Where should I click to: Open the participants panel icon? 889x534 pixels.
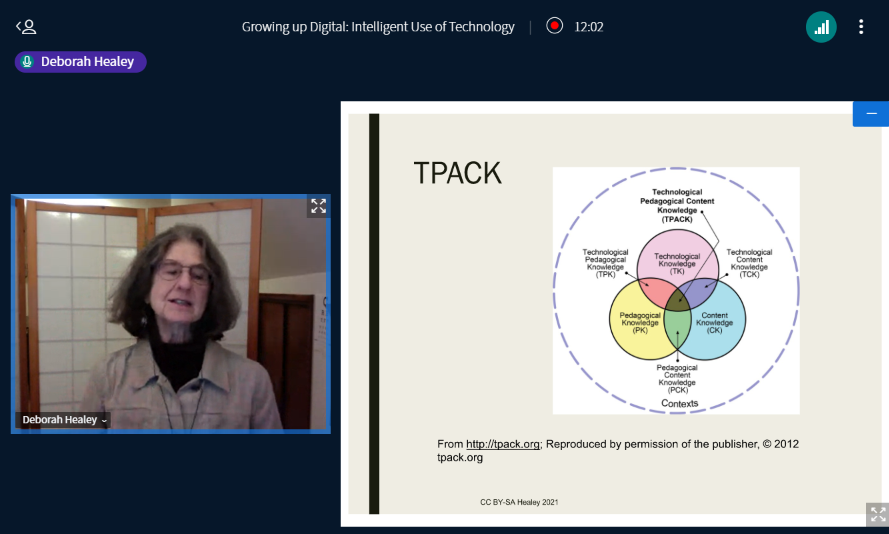(26, 27)
